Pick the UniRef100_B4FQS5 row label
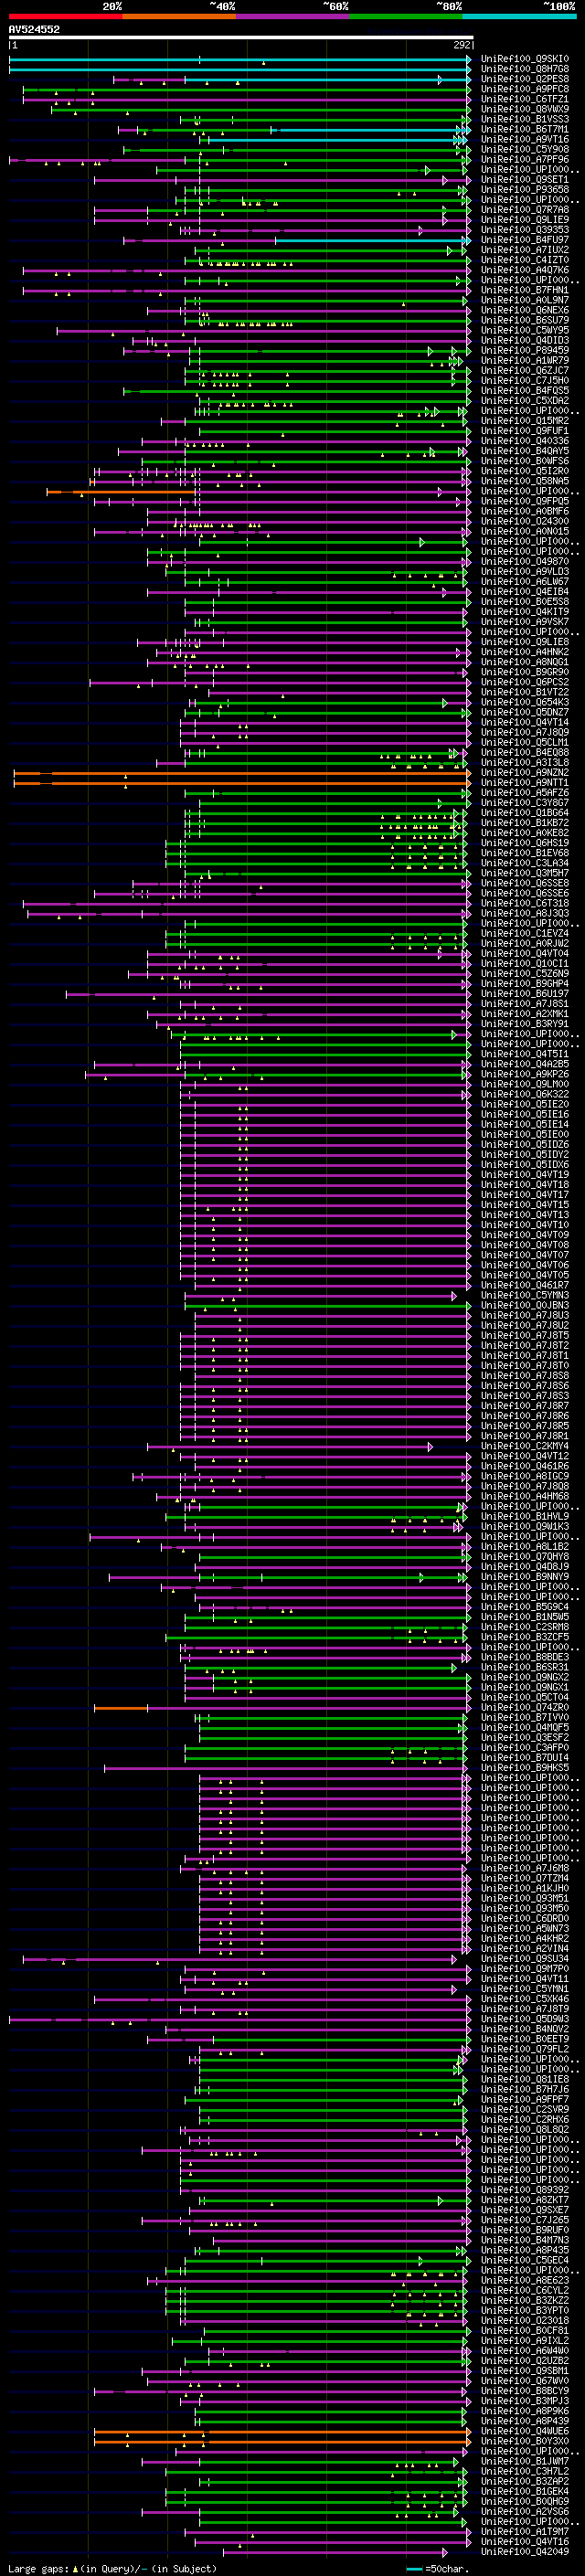Screen dimensions: 585x2576 point(525,392)
